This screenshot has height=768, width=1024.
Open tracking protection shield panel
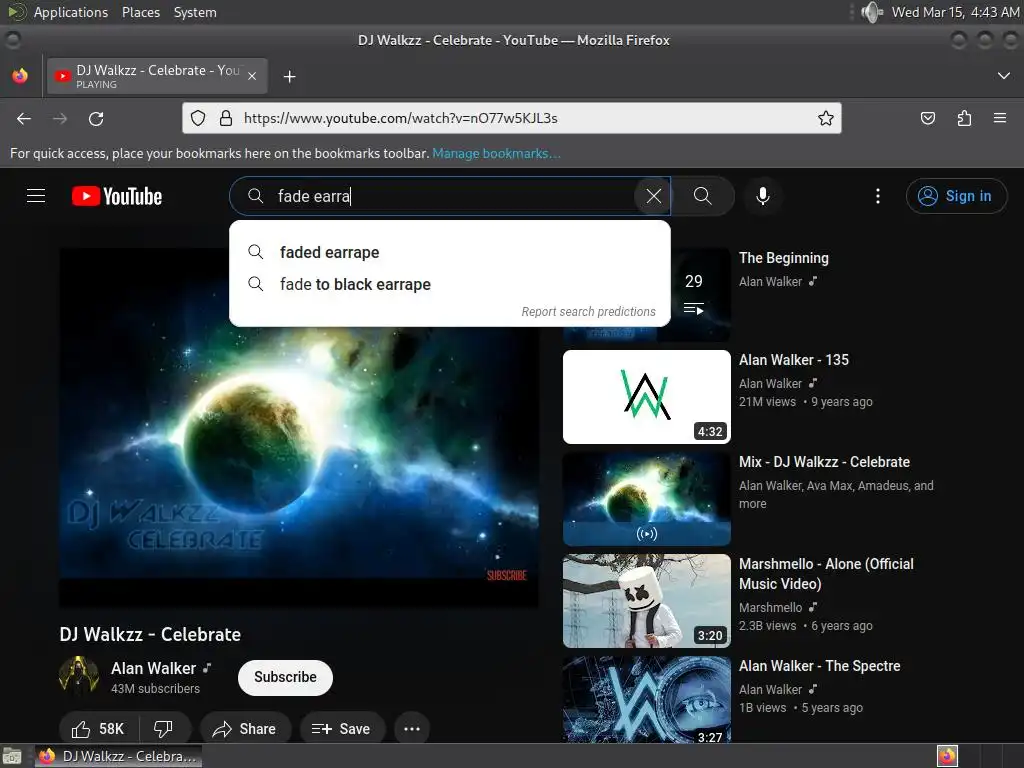click(198, 118)
